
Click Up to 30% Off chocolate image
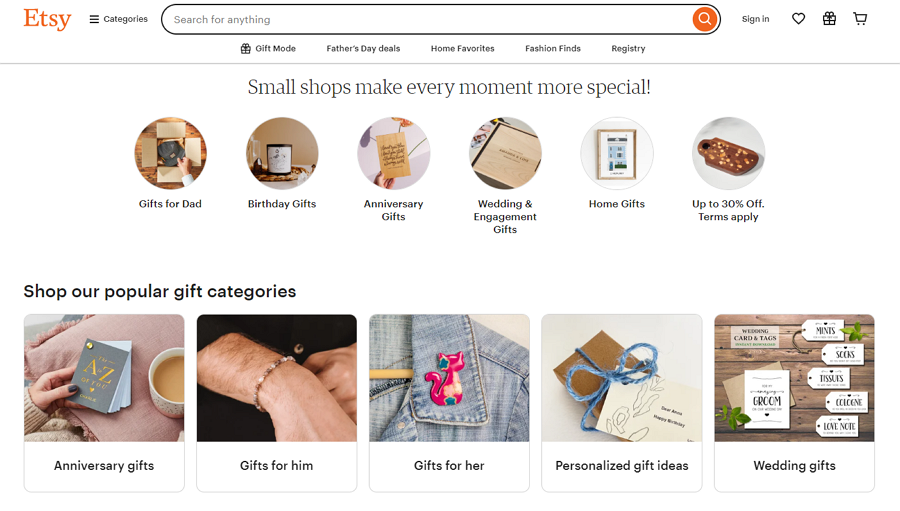pos(728,153)
